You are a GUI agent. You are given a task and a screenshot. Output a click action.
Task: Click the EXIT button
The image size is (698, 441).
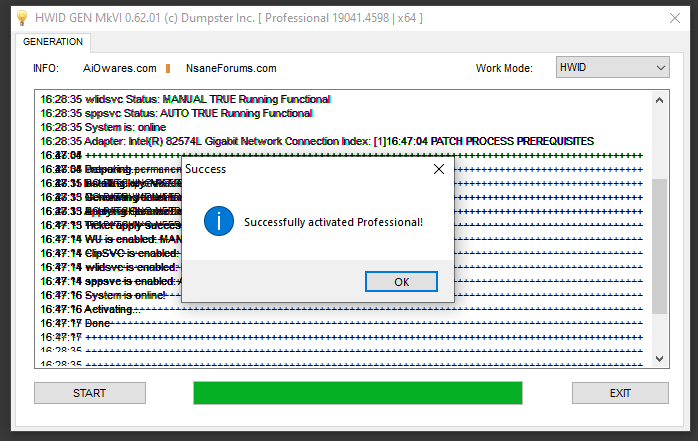[619, 393]
